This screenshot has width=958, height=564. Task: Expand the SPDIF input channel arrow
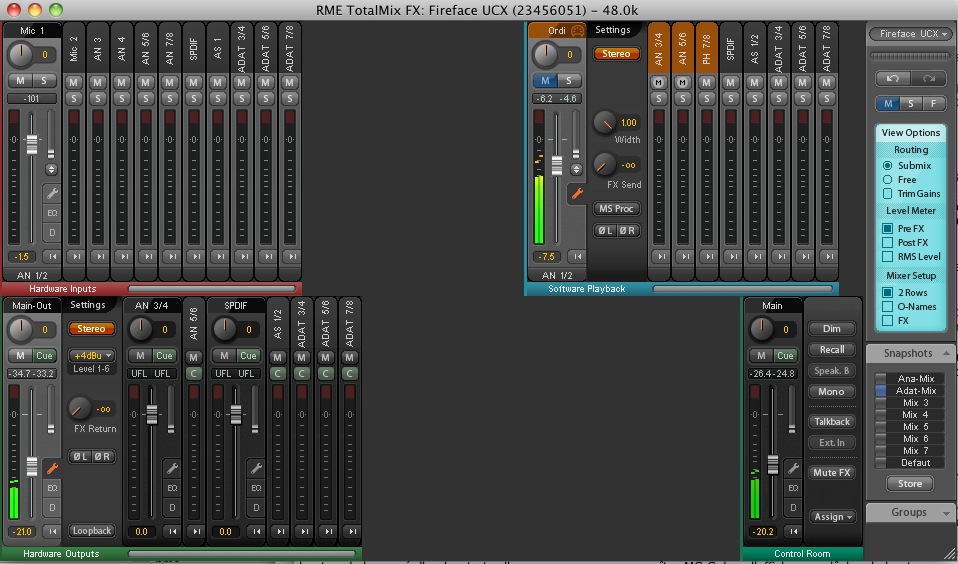tap(196, 257)
